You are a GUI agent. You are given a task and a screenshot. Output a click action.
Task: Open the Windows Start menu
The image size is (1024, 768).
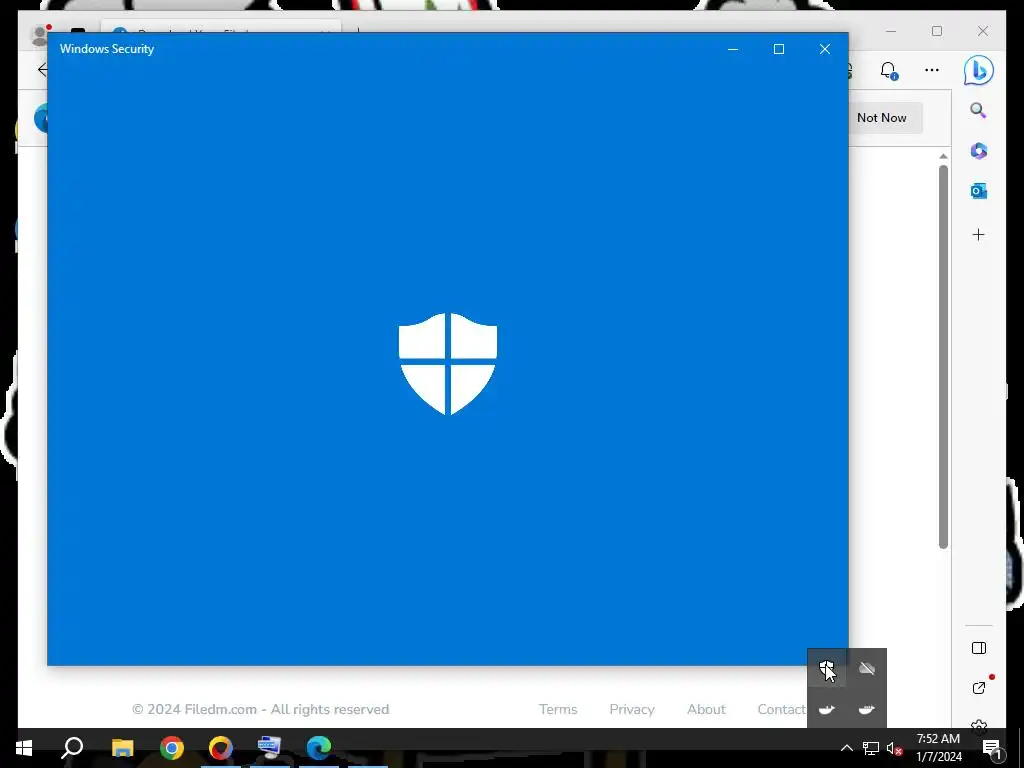click(x=24, y=748)
